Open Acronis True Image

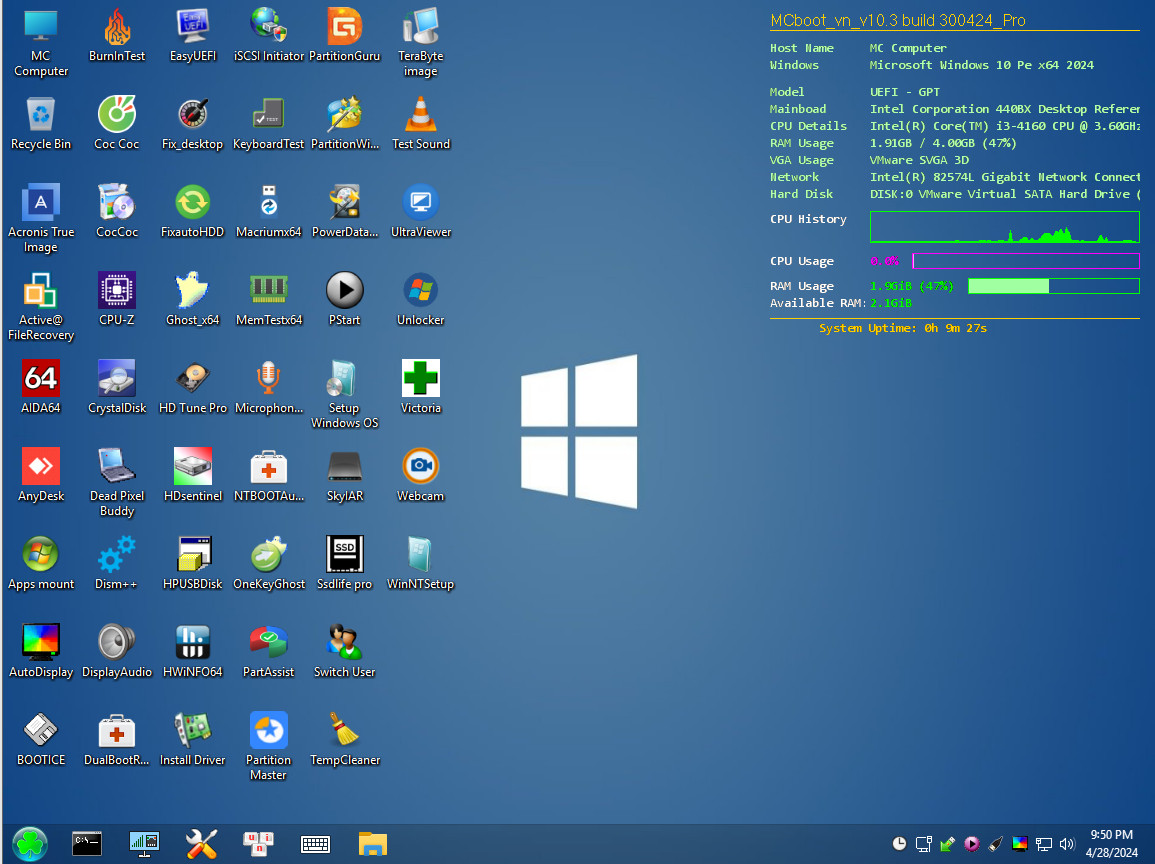(x=41, y=218)
